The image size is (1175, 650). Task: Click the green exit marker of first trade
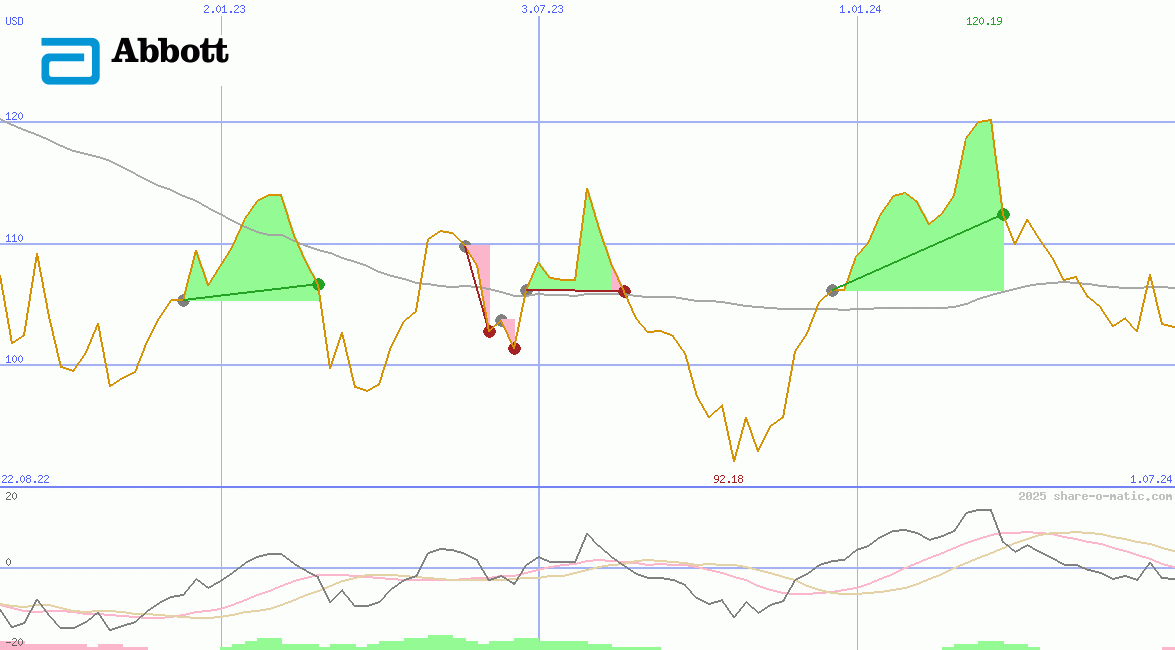[318, 284]
